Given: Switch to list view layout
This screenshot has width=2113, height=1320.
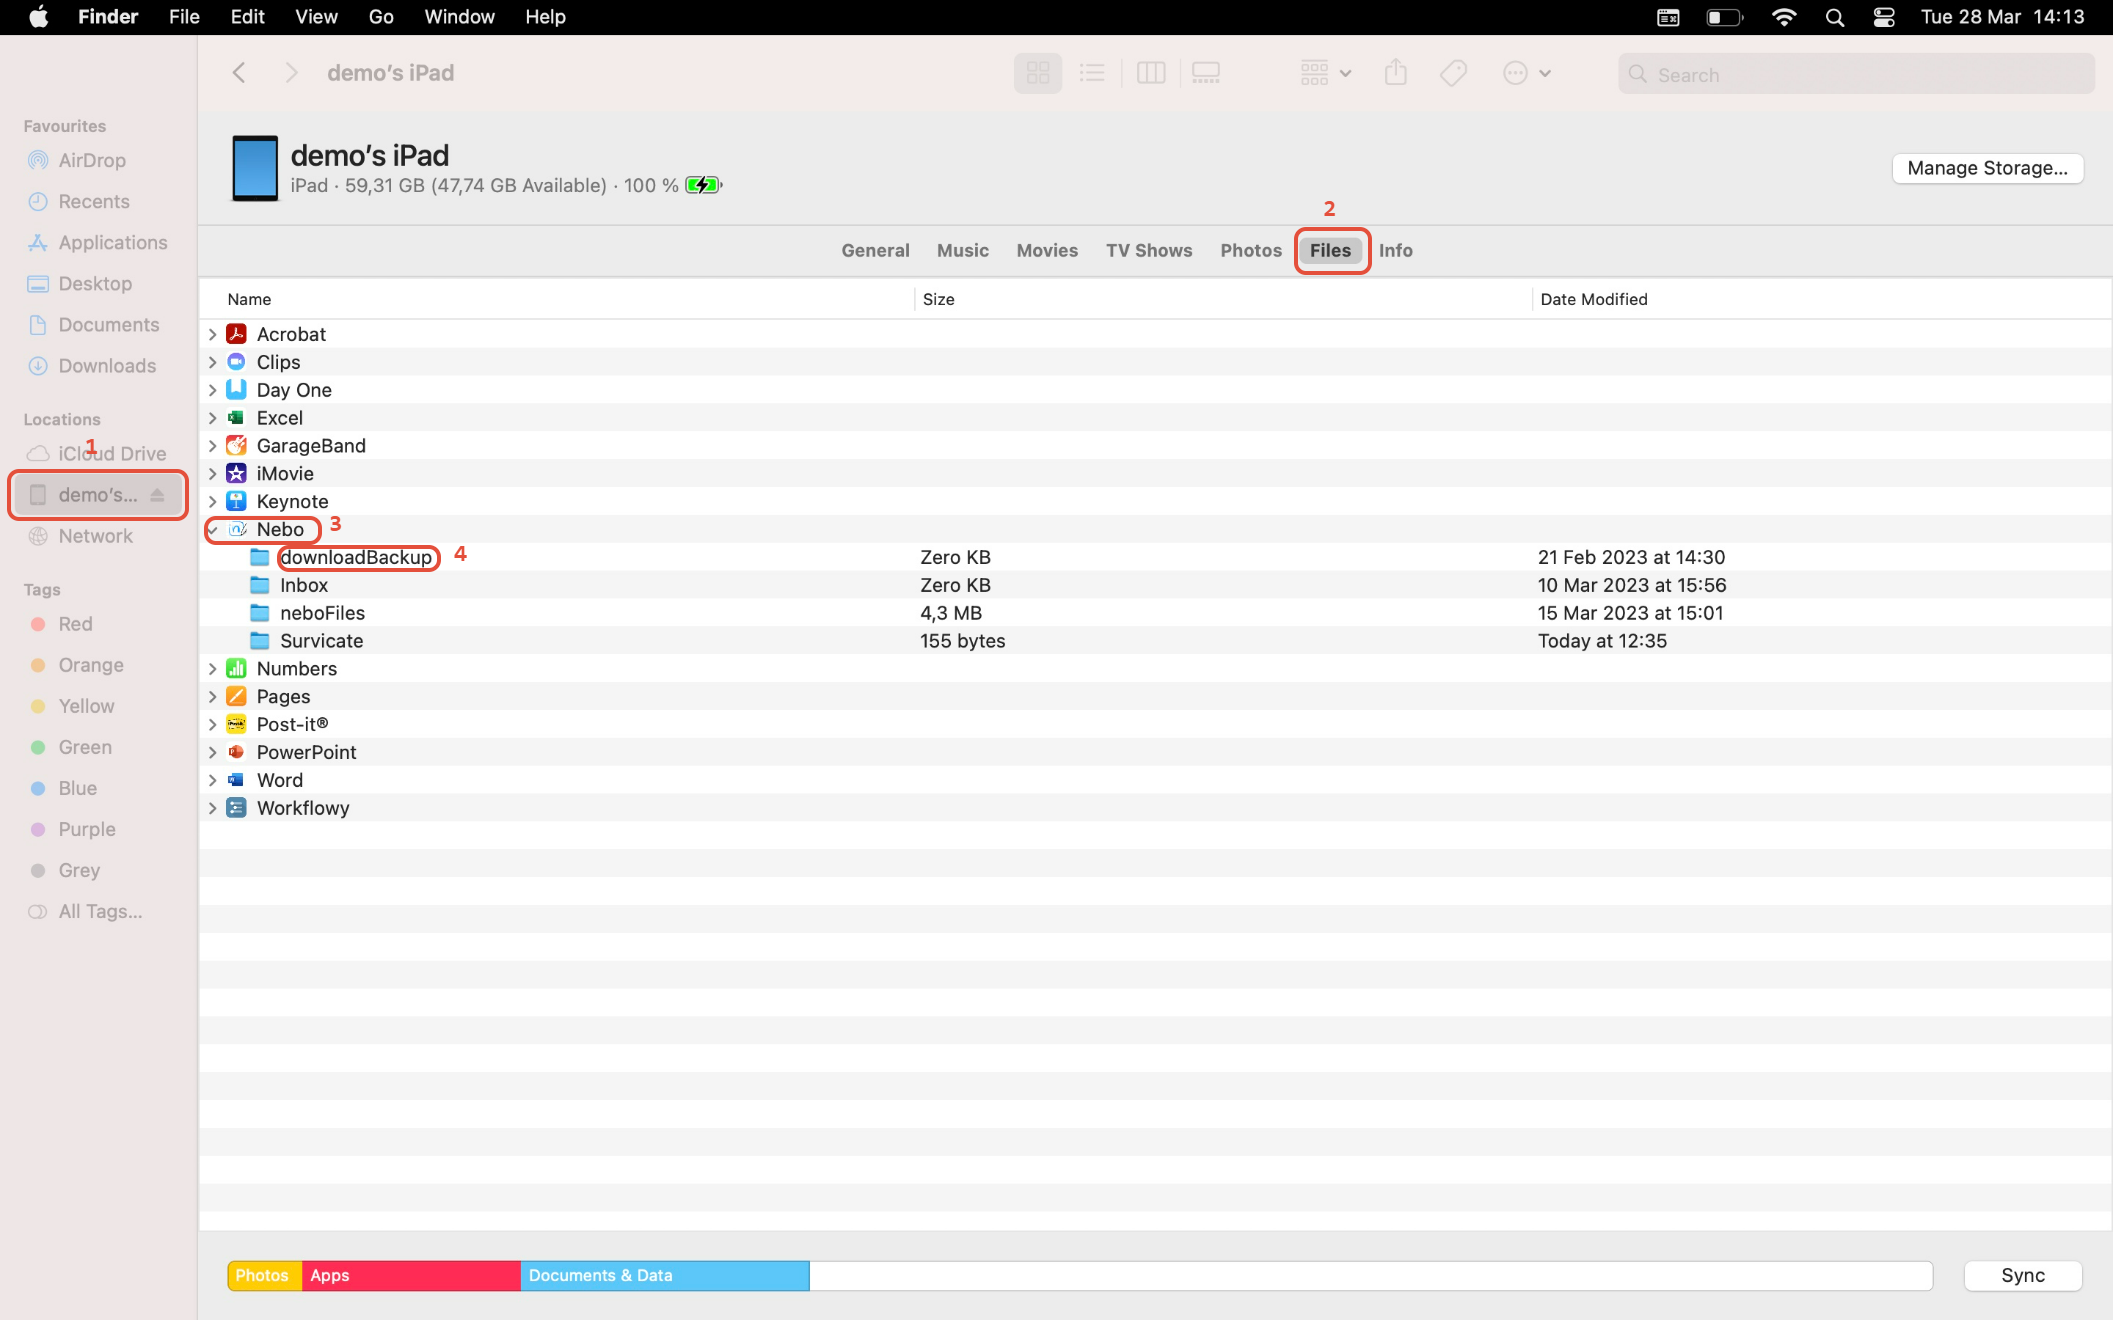Looking at the screenshot, I should pos(1092,73).
